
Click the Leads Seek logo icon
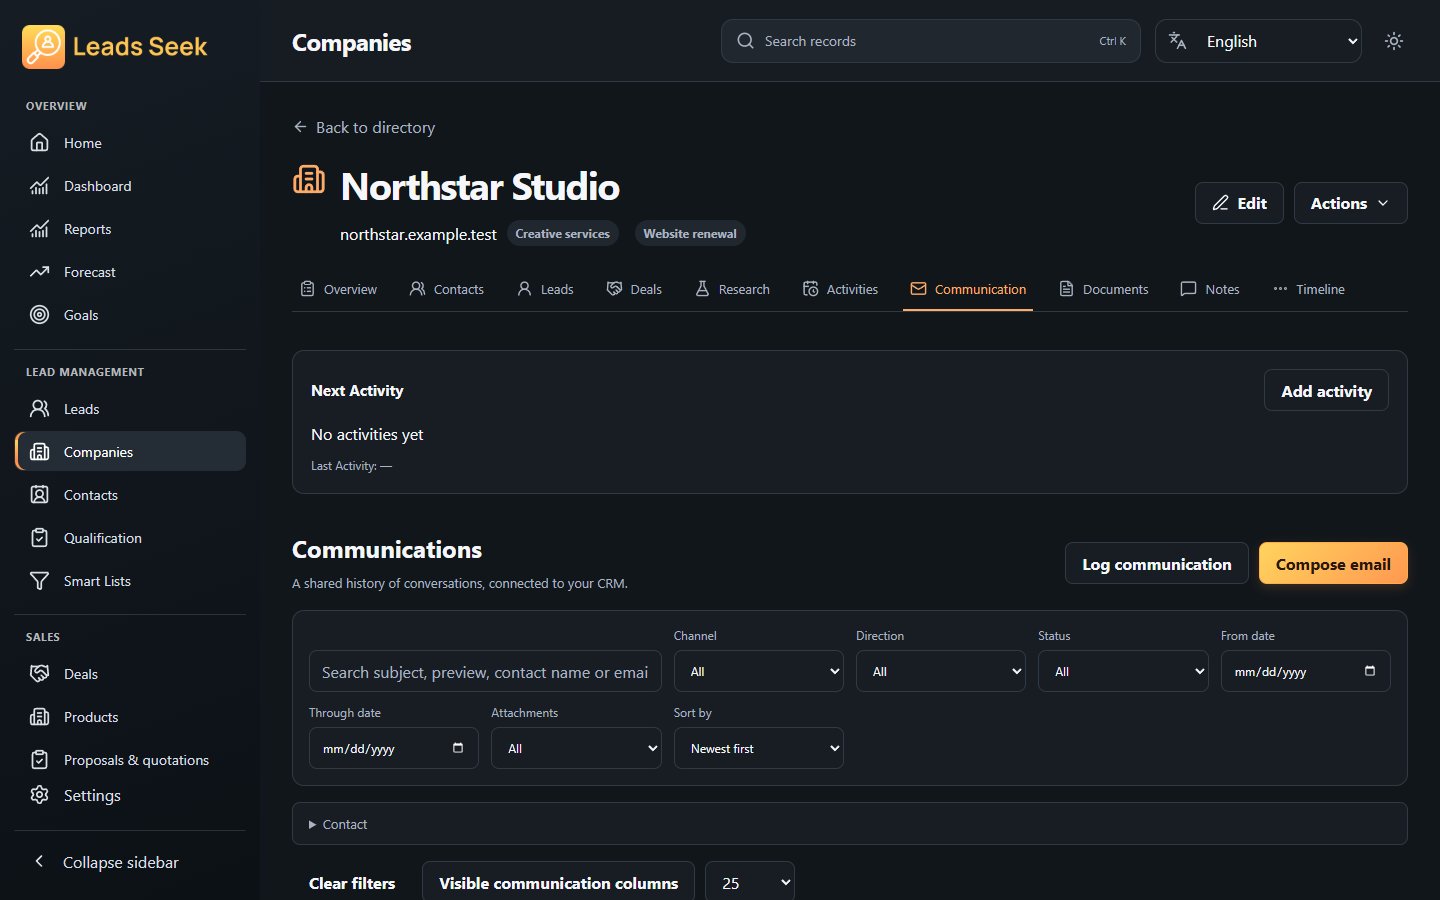pyautogui.click(x=43, y=46)
